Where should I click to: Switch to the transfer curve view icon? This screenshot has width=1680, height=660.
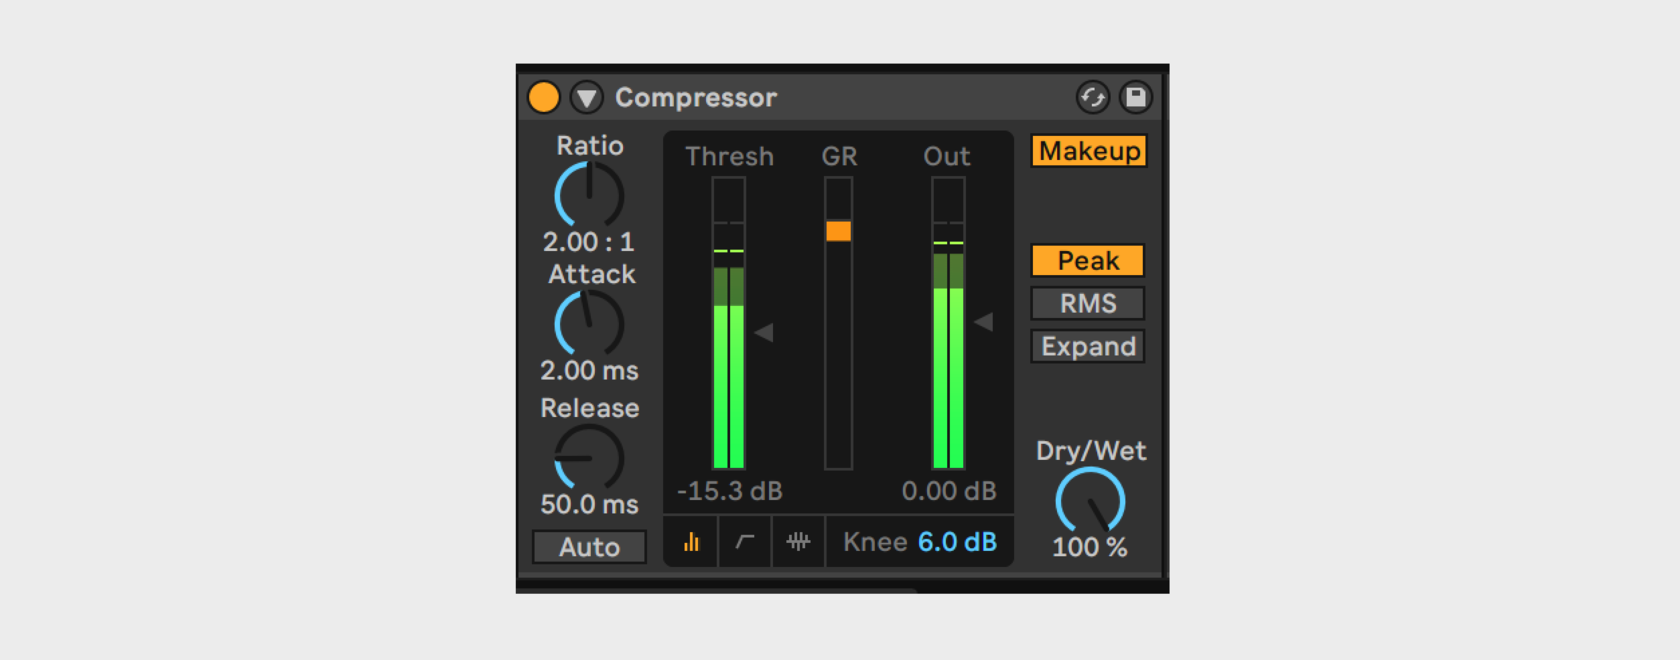pyautogui.click(x=745, y=542)
